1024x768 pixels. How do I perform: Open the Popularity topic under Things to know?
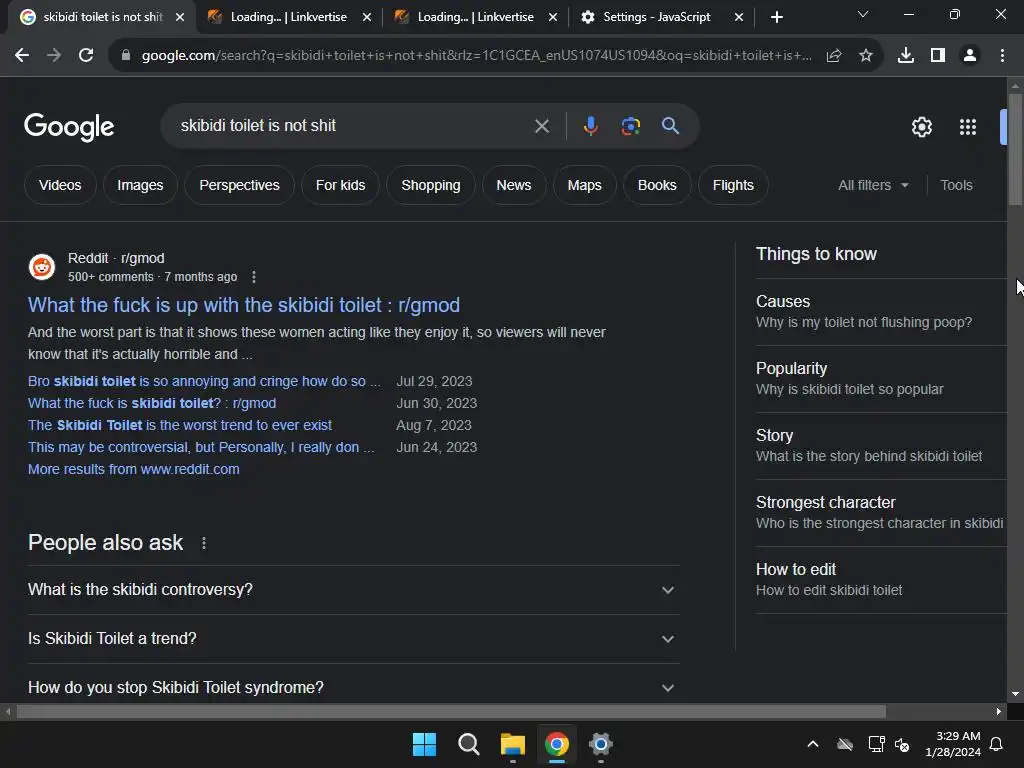(881, 379)
